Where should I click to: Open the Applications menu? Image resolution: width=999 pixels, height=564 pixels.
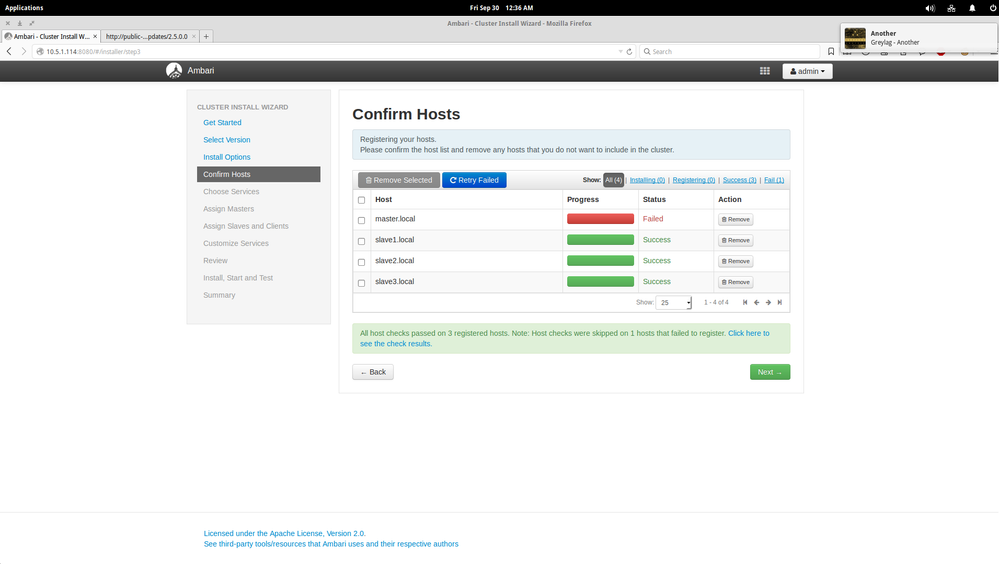tap(24, 8)
